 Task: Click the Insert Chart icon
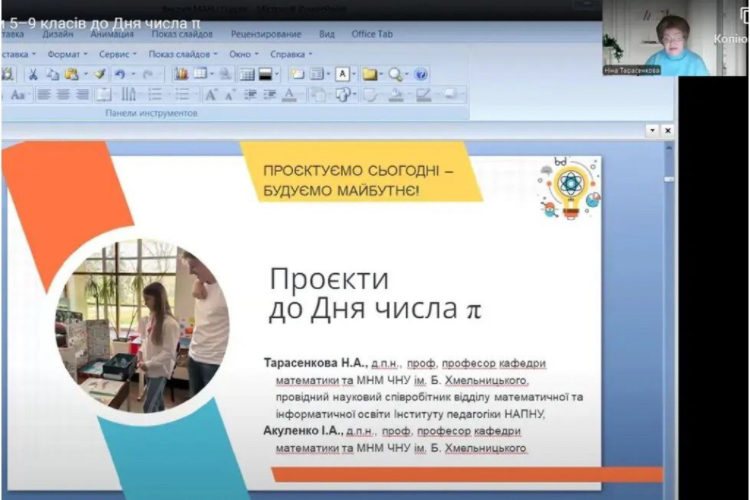[x=181, y=74]
